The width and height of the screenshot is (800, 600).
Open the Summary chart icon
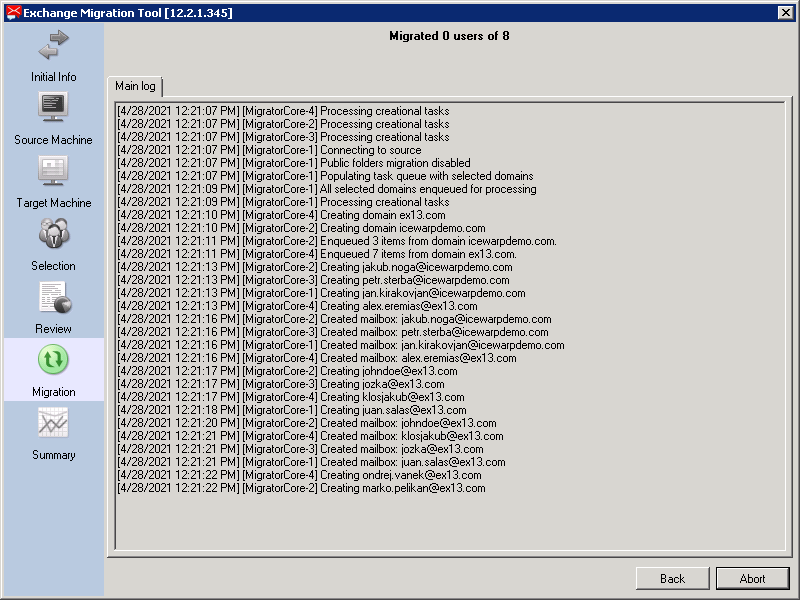tap(53, 422)
